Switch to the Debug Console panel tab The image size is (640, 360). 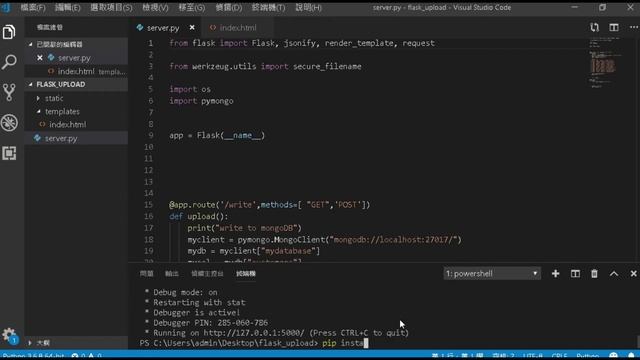point(207,273)
